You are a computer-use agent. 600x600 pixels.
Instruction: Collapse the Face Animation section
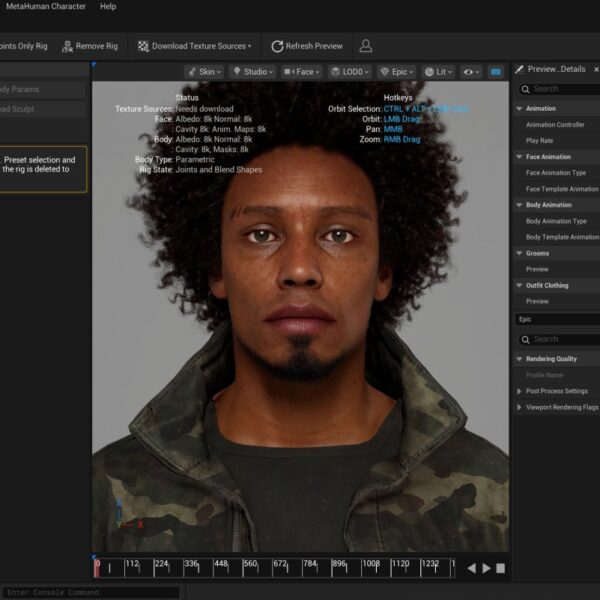519,157
